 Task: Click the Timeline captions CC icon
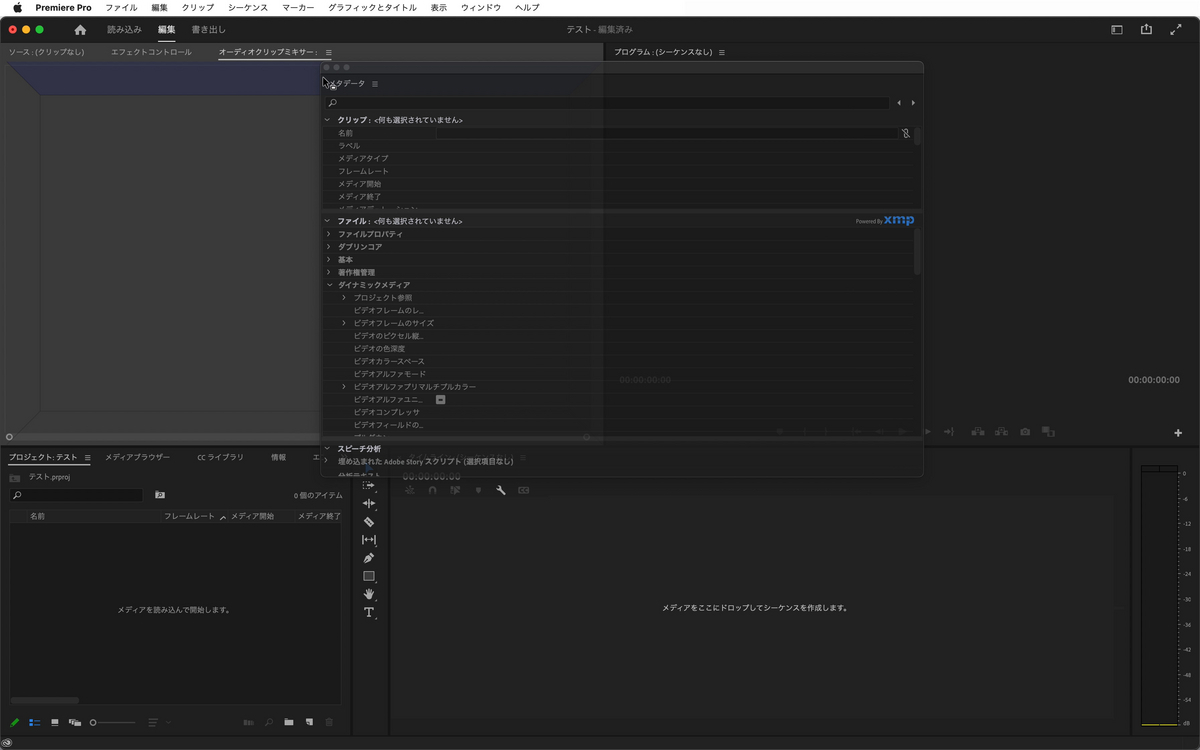pos(523,490)
